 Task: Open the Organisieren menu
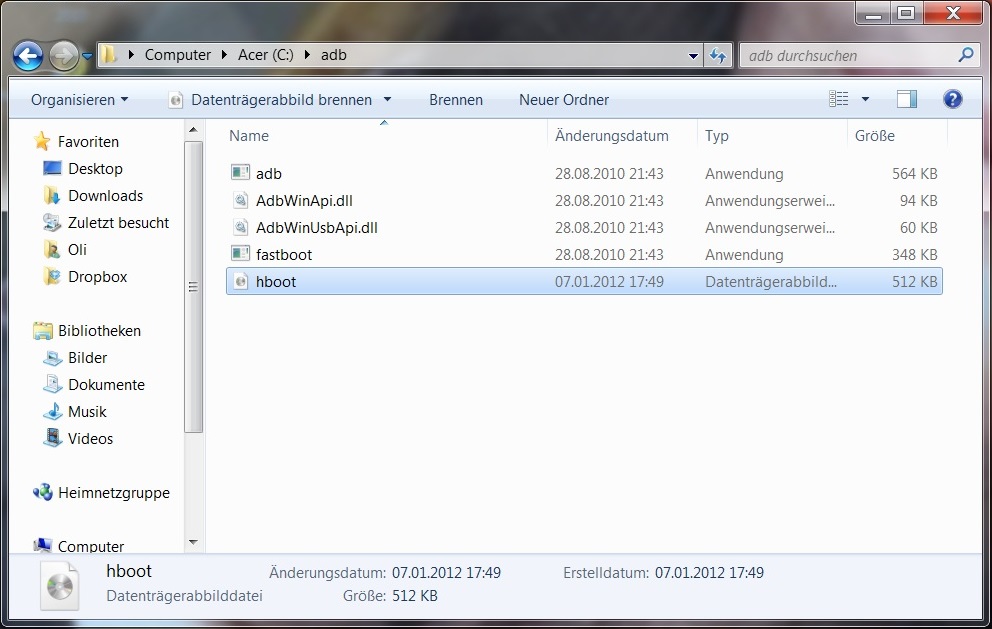[79, 99]
